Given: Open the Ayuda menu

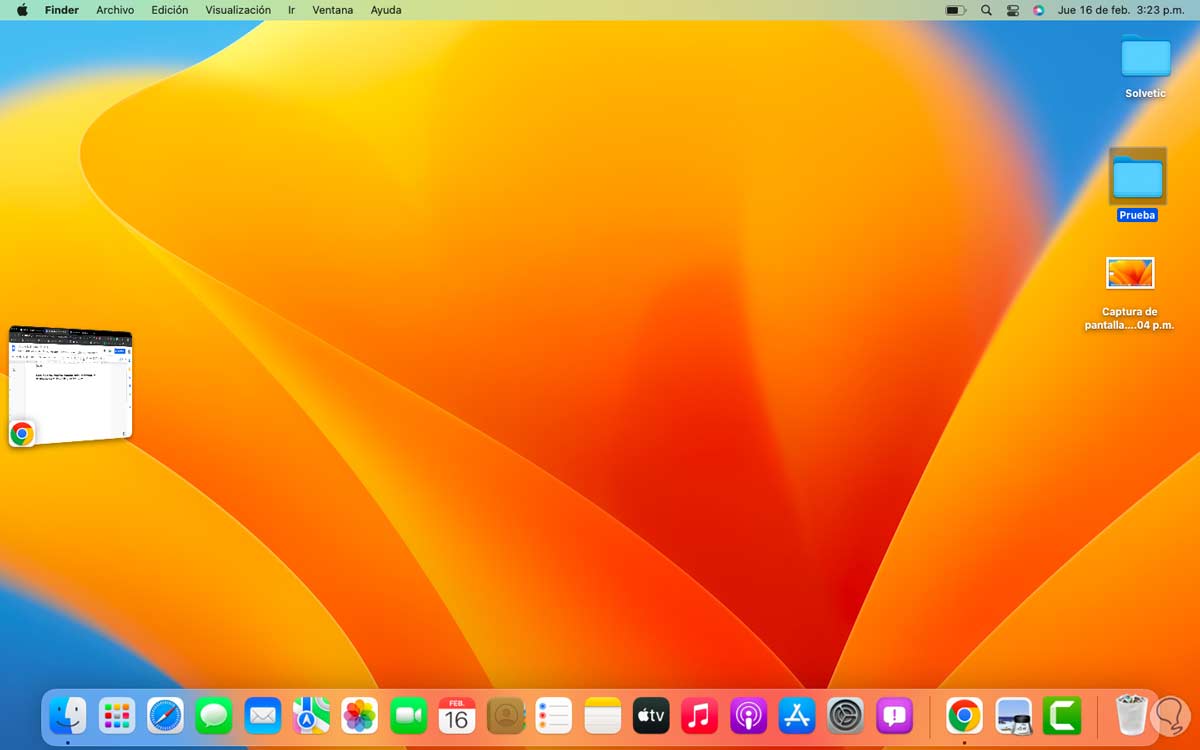Looking at the screenshot, I should (x=386, y=10).
